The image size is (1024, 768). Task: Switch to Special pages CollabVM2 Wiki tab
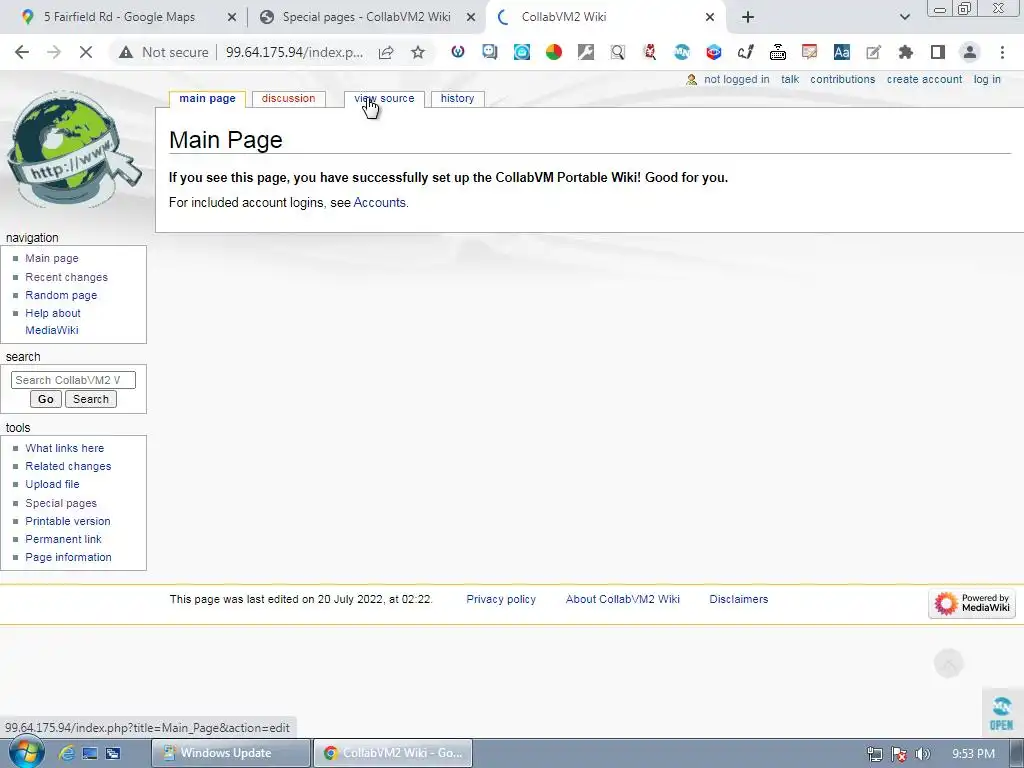(366, 17)
